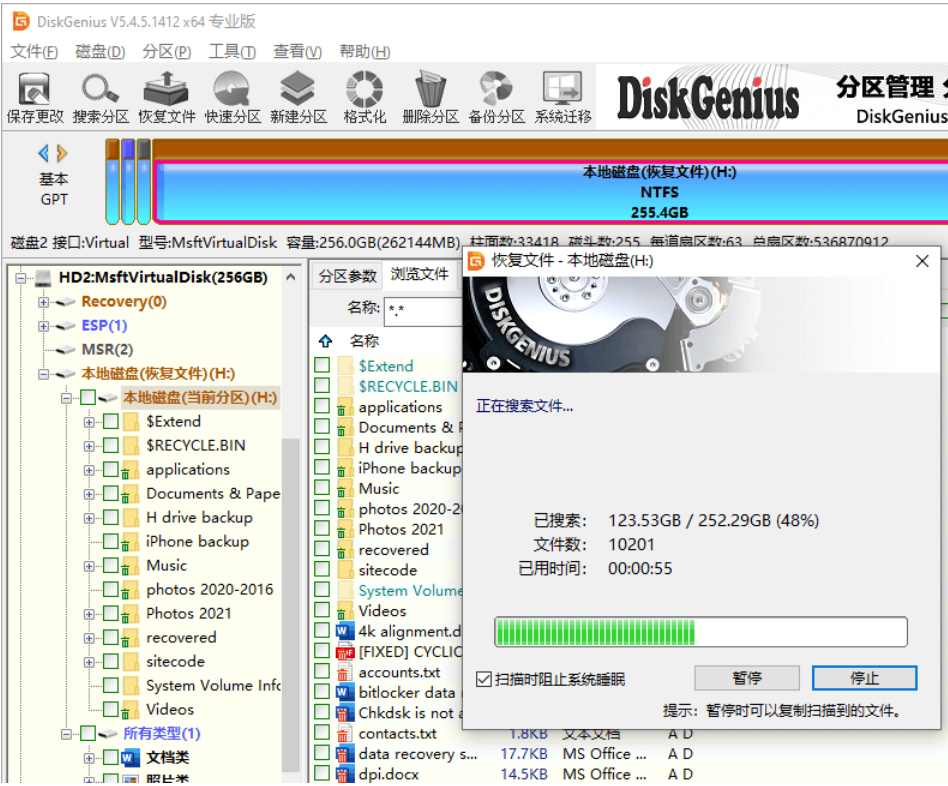Tick the applications folder checkbox in file list

(x=322, y=406)
